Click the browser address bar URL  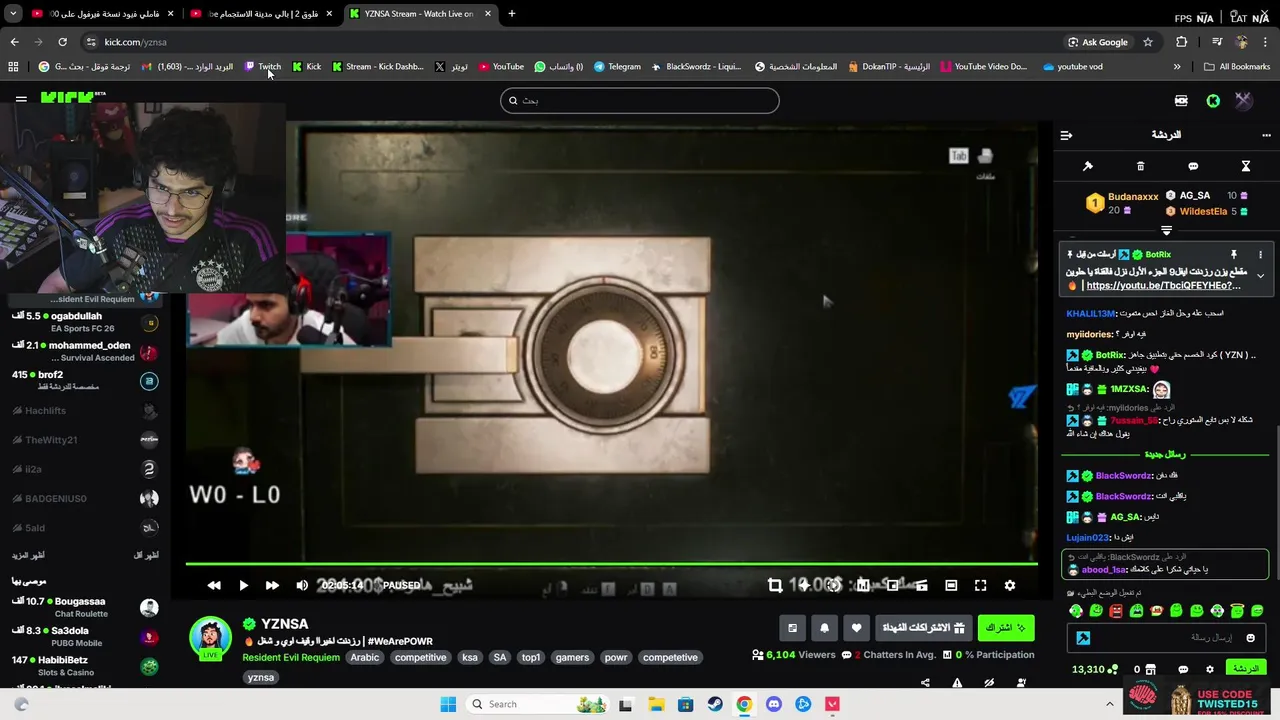click(x=135, y=42)
